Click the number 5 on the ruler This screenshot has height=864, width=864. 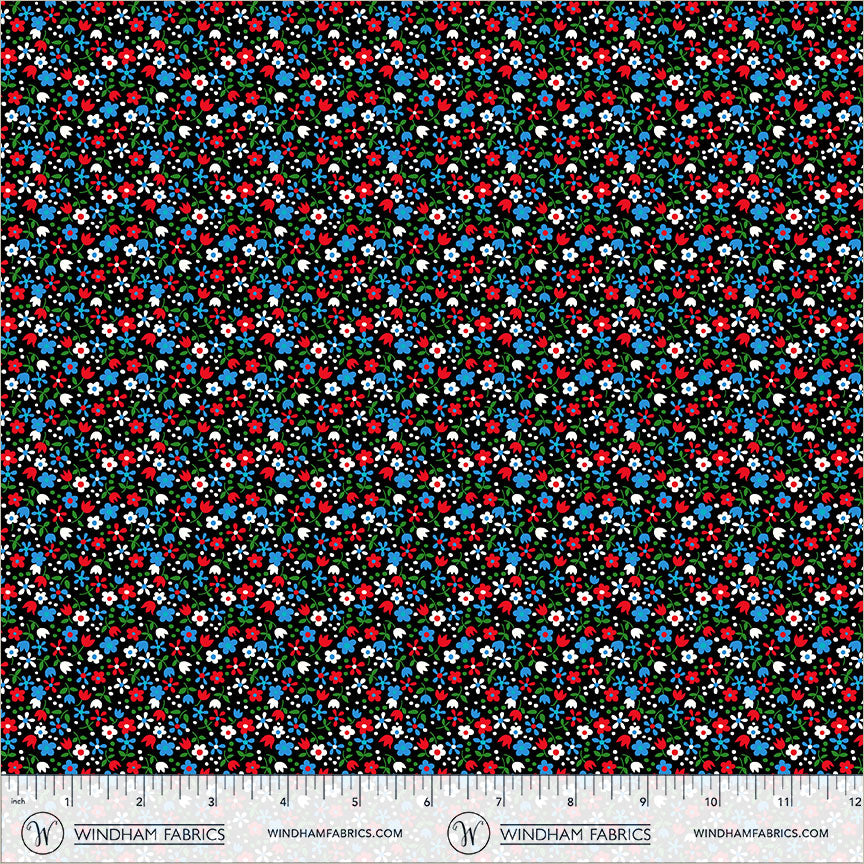(356, 802)
